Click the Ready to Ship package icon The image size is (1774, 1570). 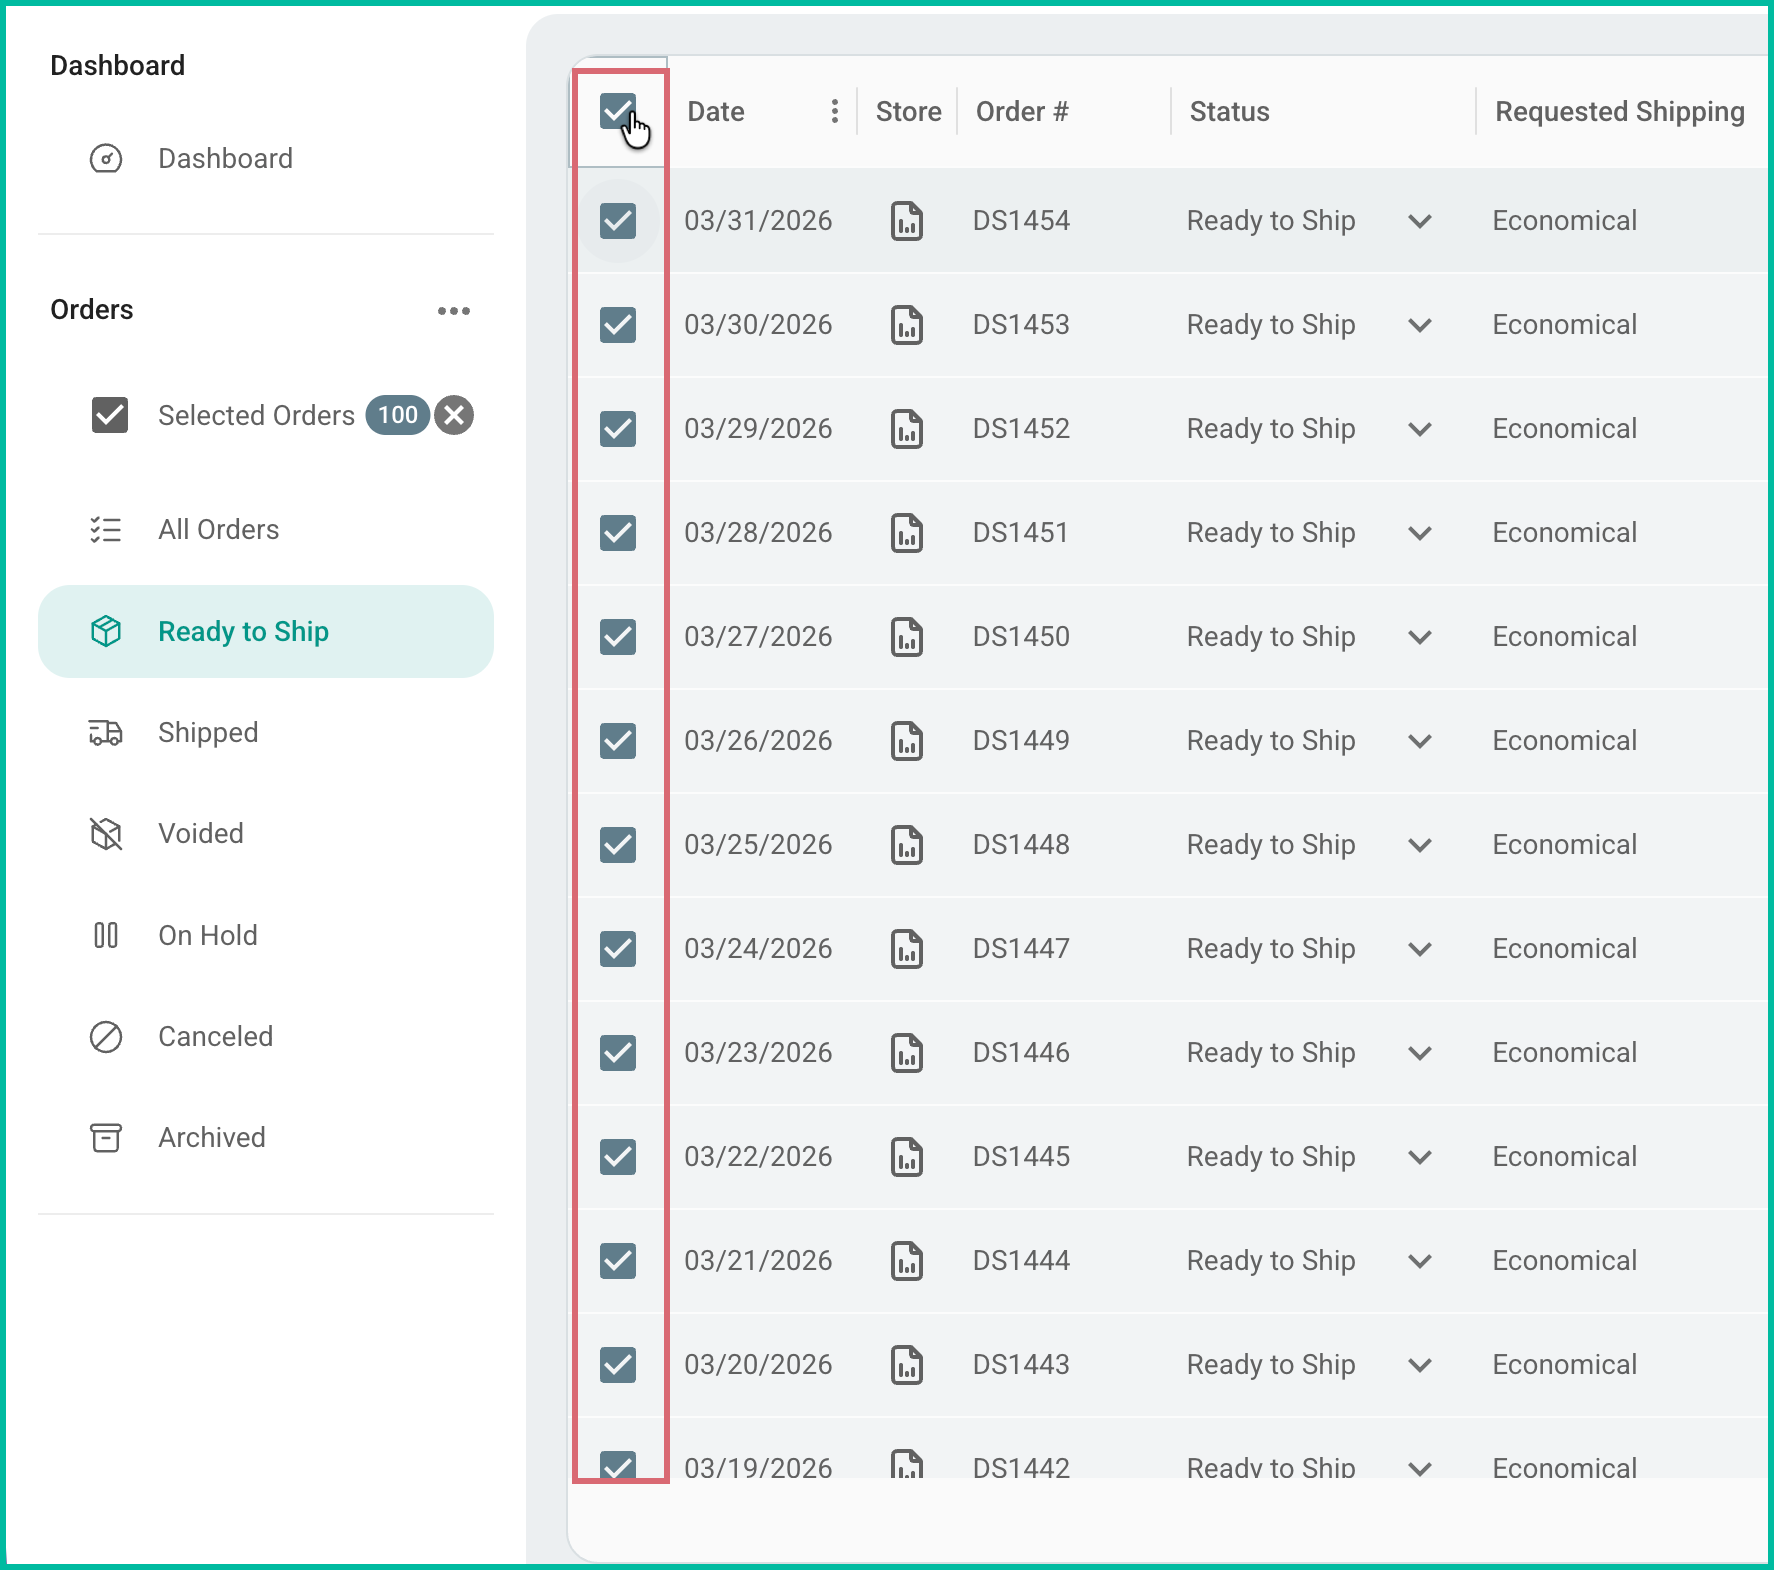pyautogui.click(x=105, y=631)
